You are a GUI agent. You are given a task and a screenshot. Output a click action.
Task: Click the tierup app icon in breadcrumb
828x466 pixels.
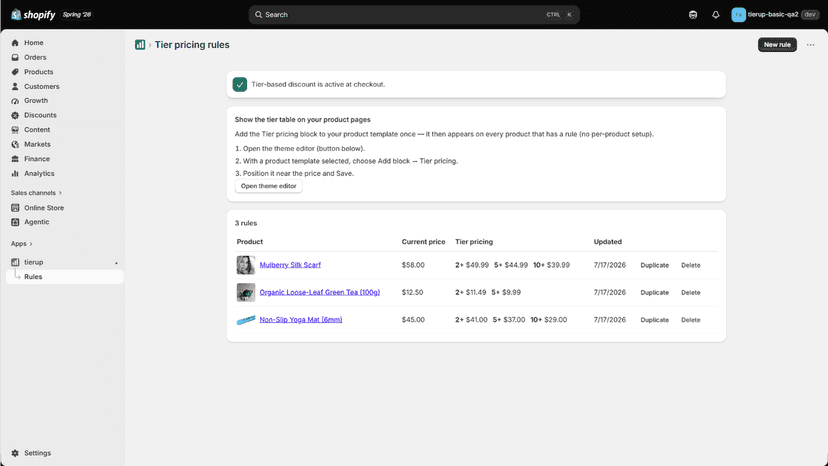click(140, 45)
